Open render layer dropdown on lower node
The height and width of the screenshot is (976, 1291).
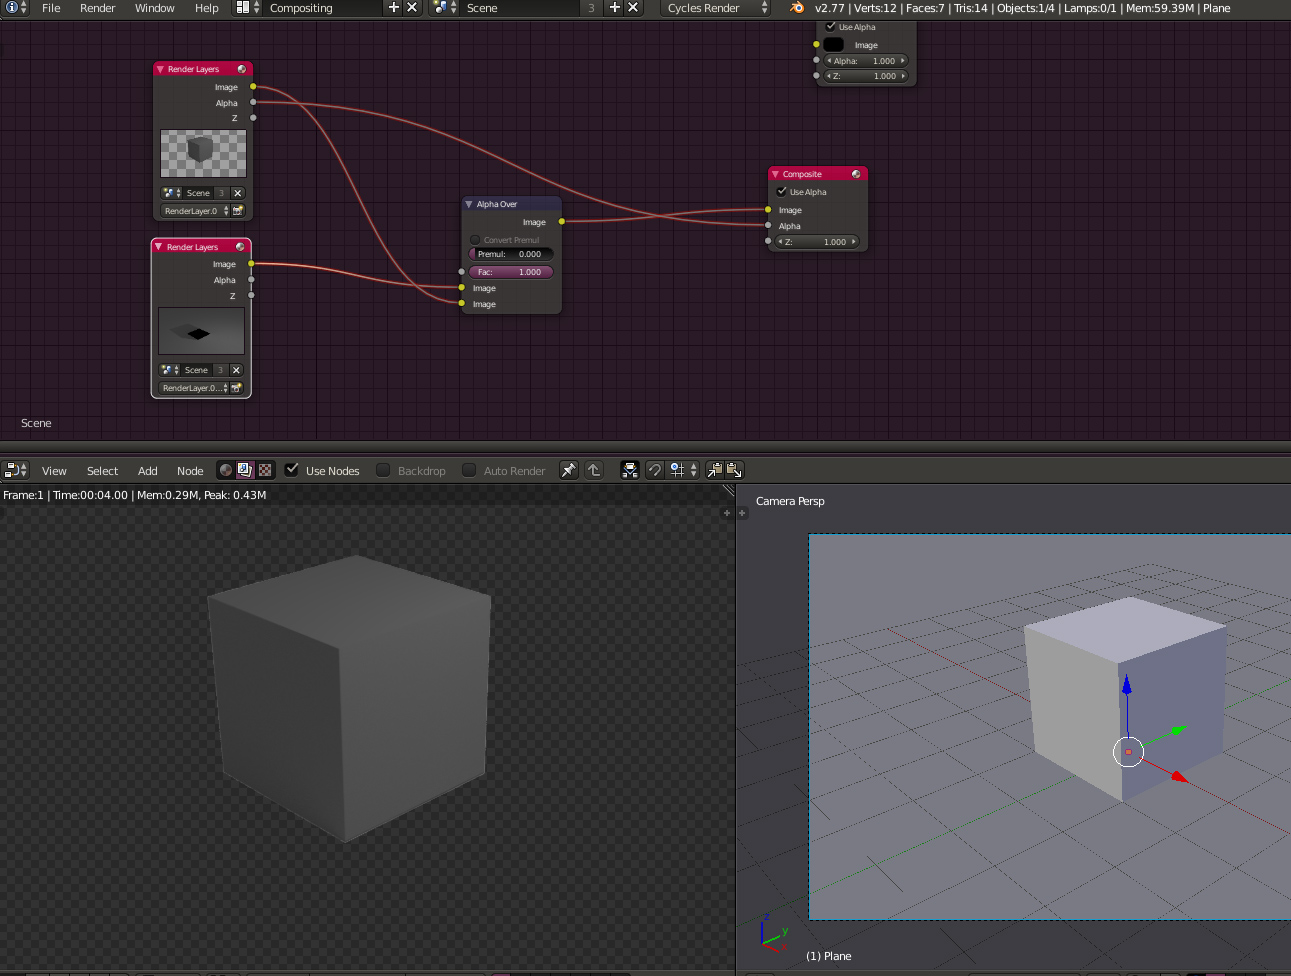195,388
